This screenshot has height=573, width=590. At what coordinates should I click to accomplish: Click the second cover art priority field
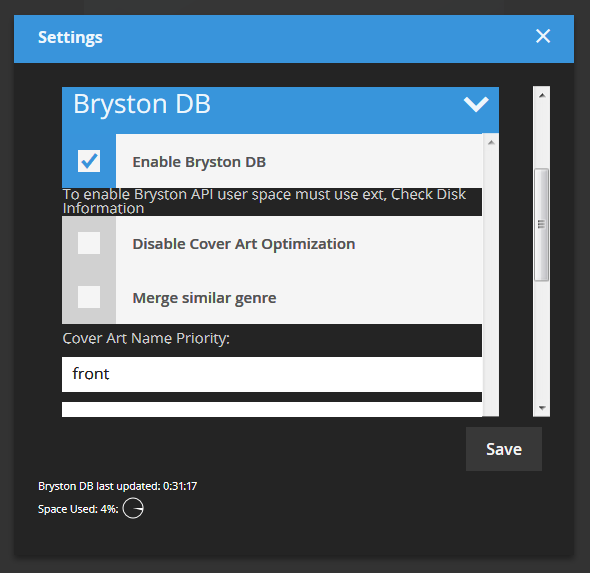point(272,409)
